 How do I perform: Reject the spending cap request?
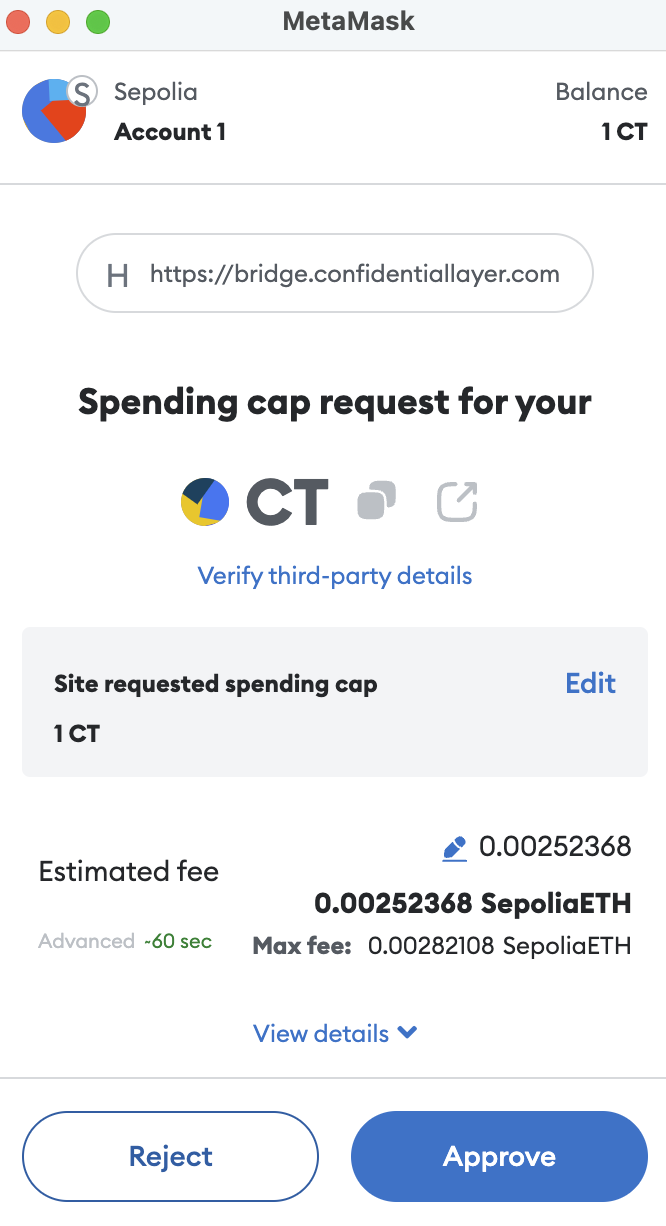pyautogui.click(x=171, y=1157)
